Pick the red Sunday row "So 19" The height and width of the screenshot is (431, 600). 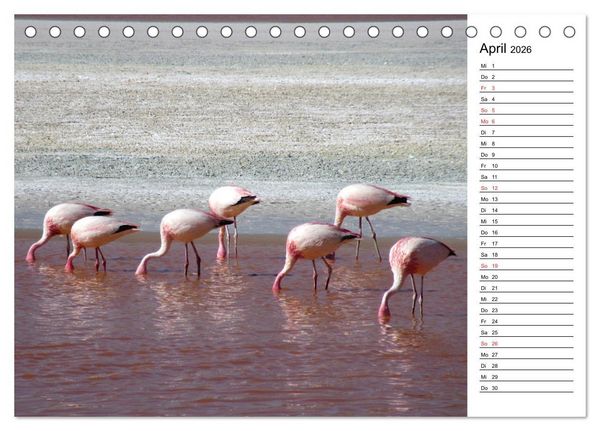coord(527,266)
